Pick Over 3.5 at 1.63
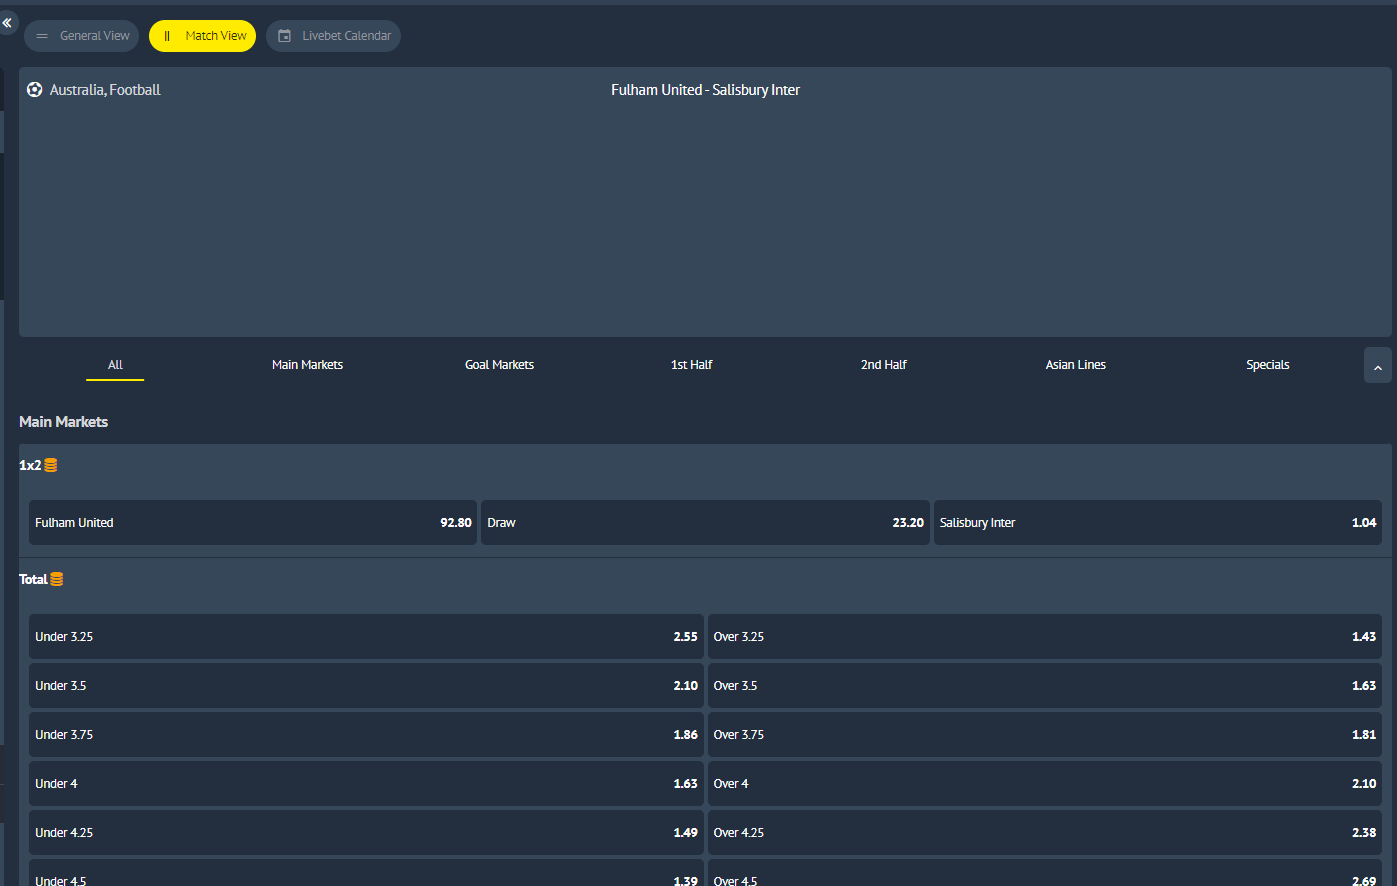Viewport: 1397px width, 886px height. [1045, 686]
